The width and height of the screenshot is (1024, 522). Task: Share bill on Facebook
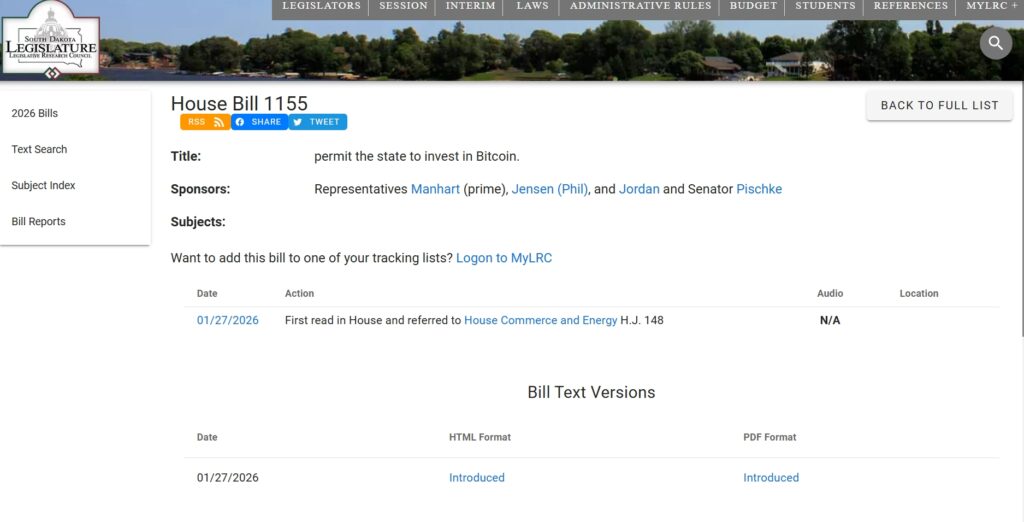(259, 122)
